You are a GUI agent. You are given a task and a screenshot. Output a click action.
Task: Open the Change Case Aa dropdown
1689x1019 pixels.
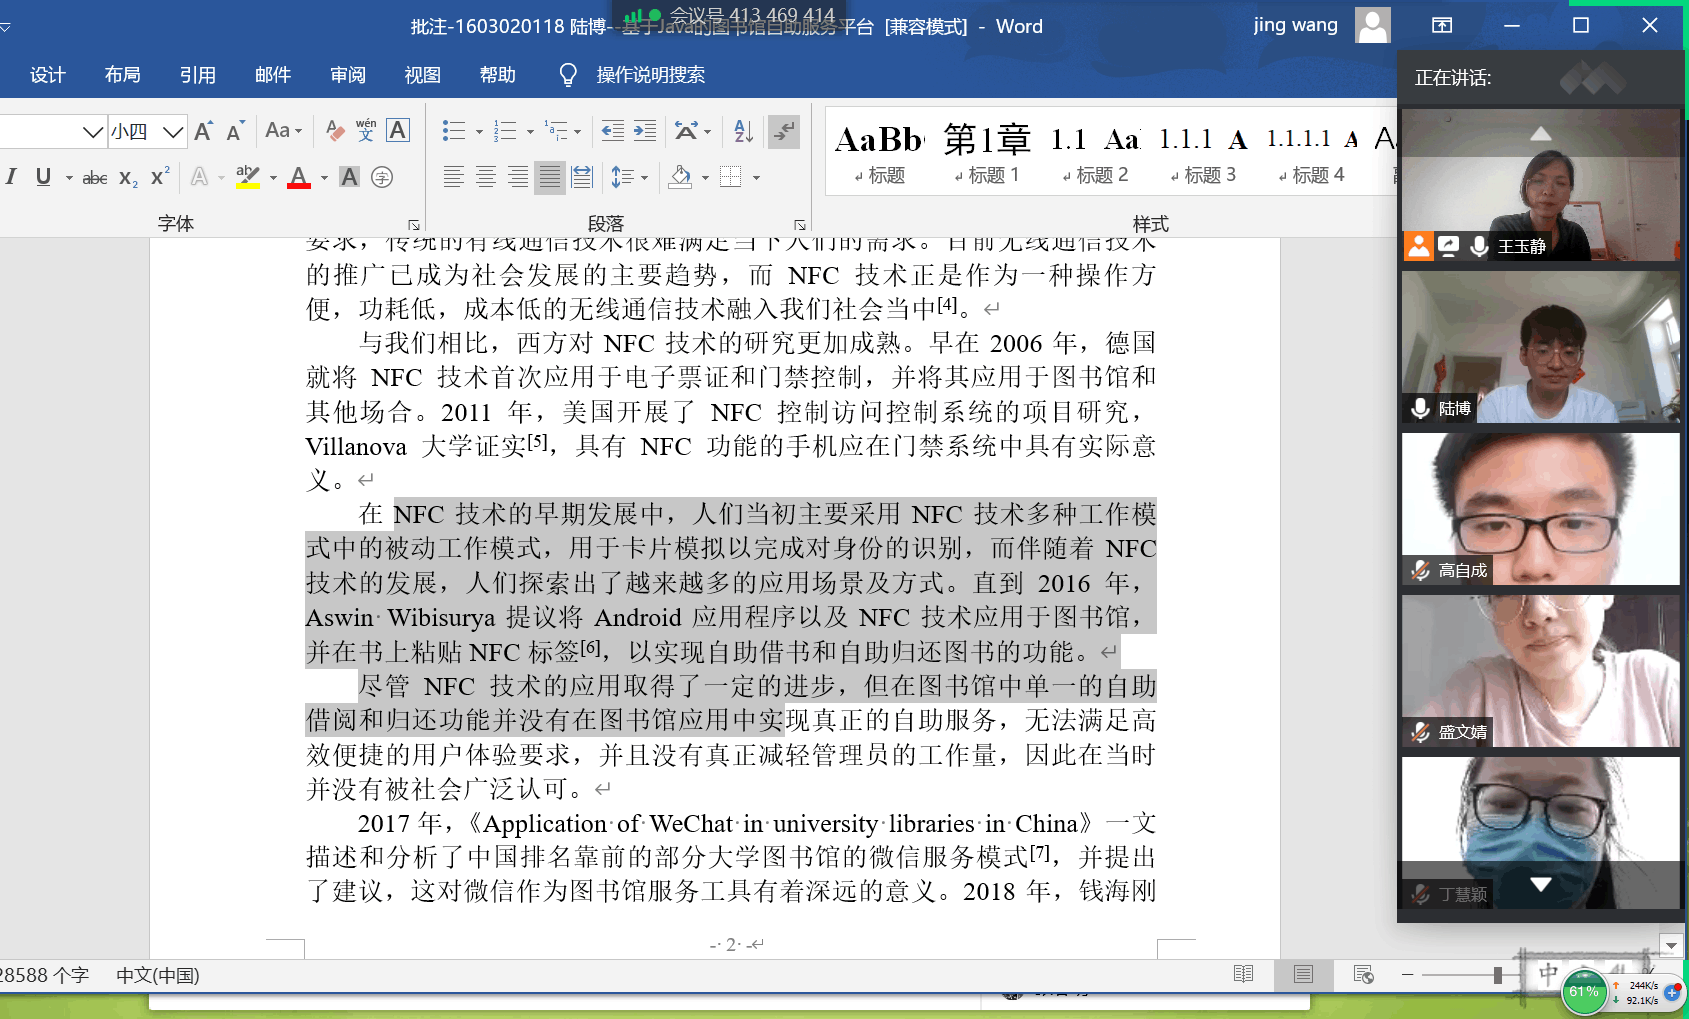click(x=283, y=131)
